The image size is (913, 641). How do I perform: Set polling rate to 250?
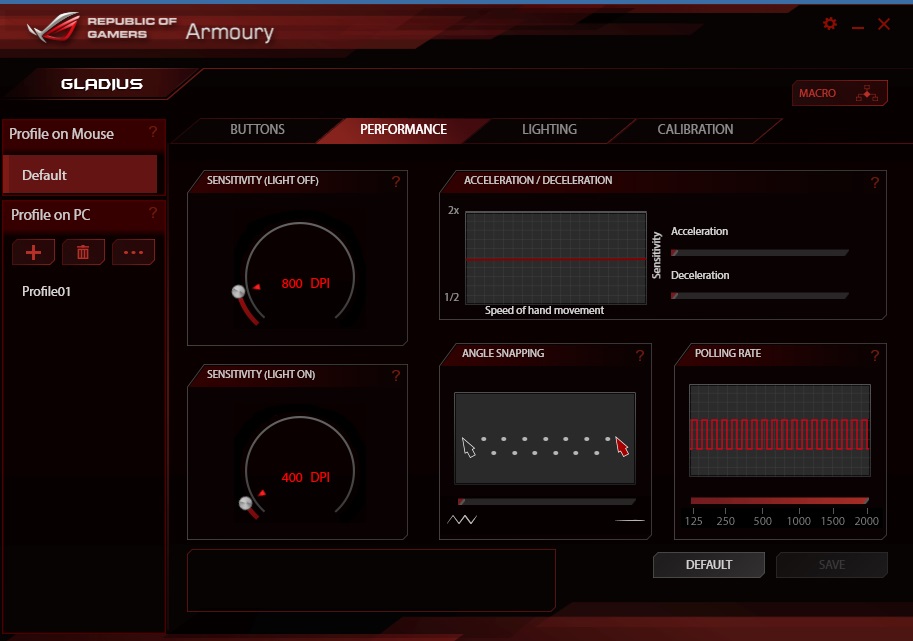(726, 520)
